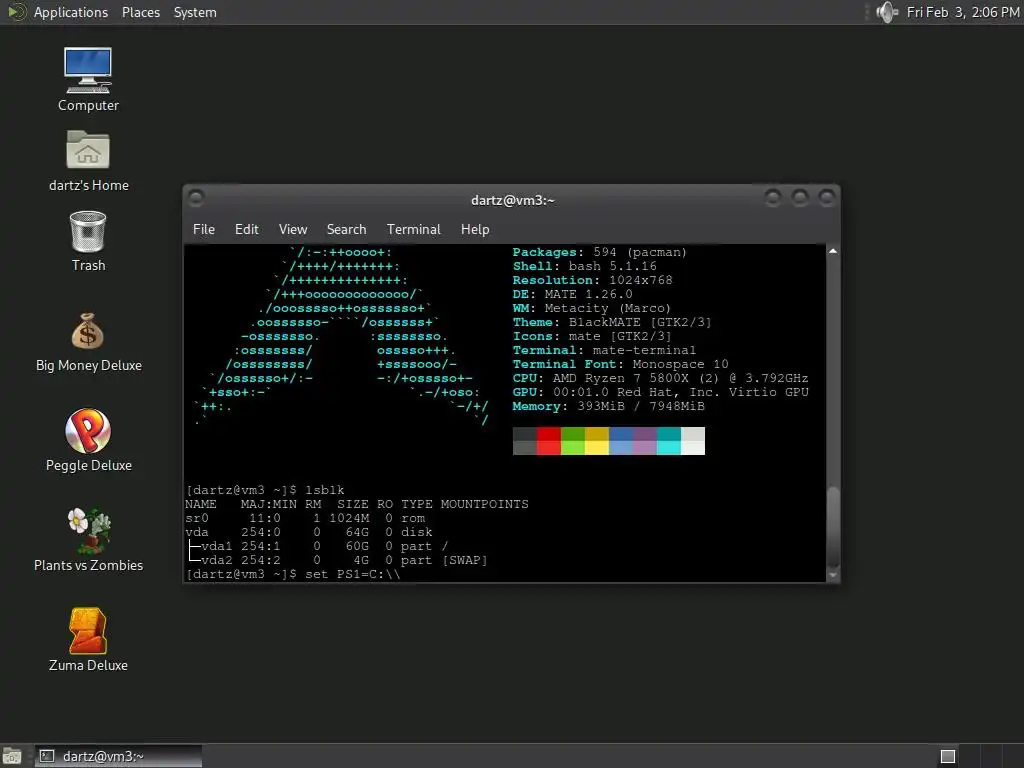Click the 'CPU: AMD Ryzen 7 5800X' line

pos(660,378)
